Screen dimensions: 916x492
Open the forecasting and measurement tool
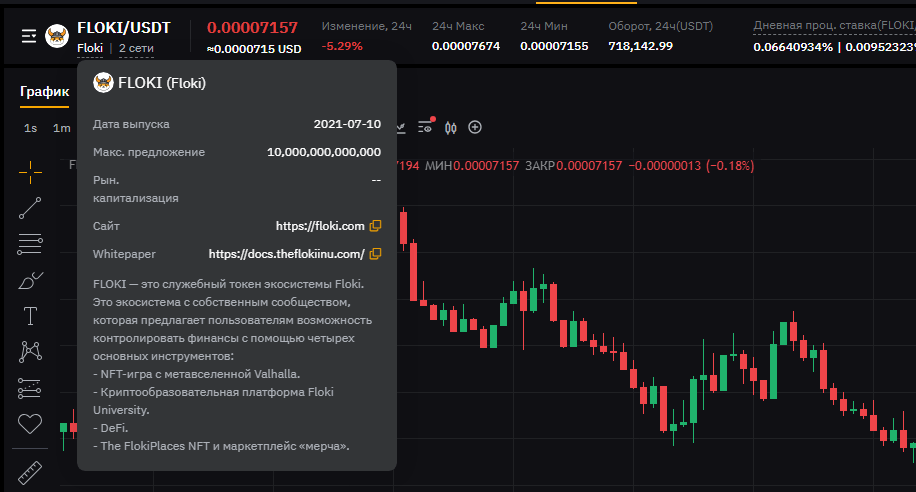click(x=30, y=388)
